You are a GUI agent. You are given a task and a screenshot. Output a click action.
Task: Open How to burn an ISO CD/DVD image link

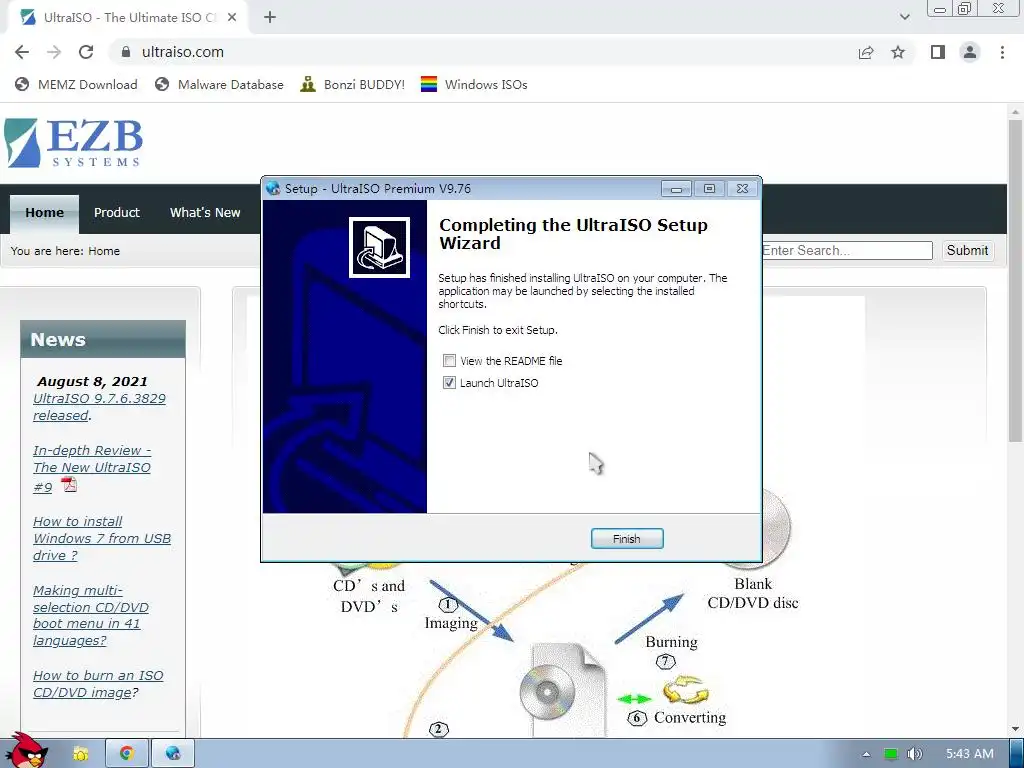98,684
